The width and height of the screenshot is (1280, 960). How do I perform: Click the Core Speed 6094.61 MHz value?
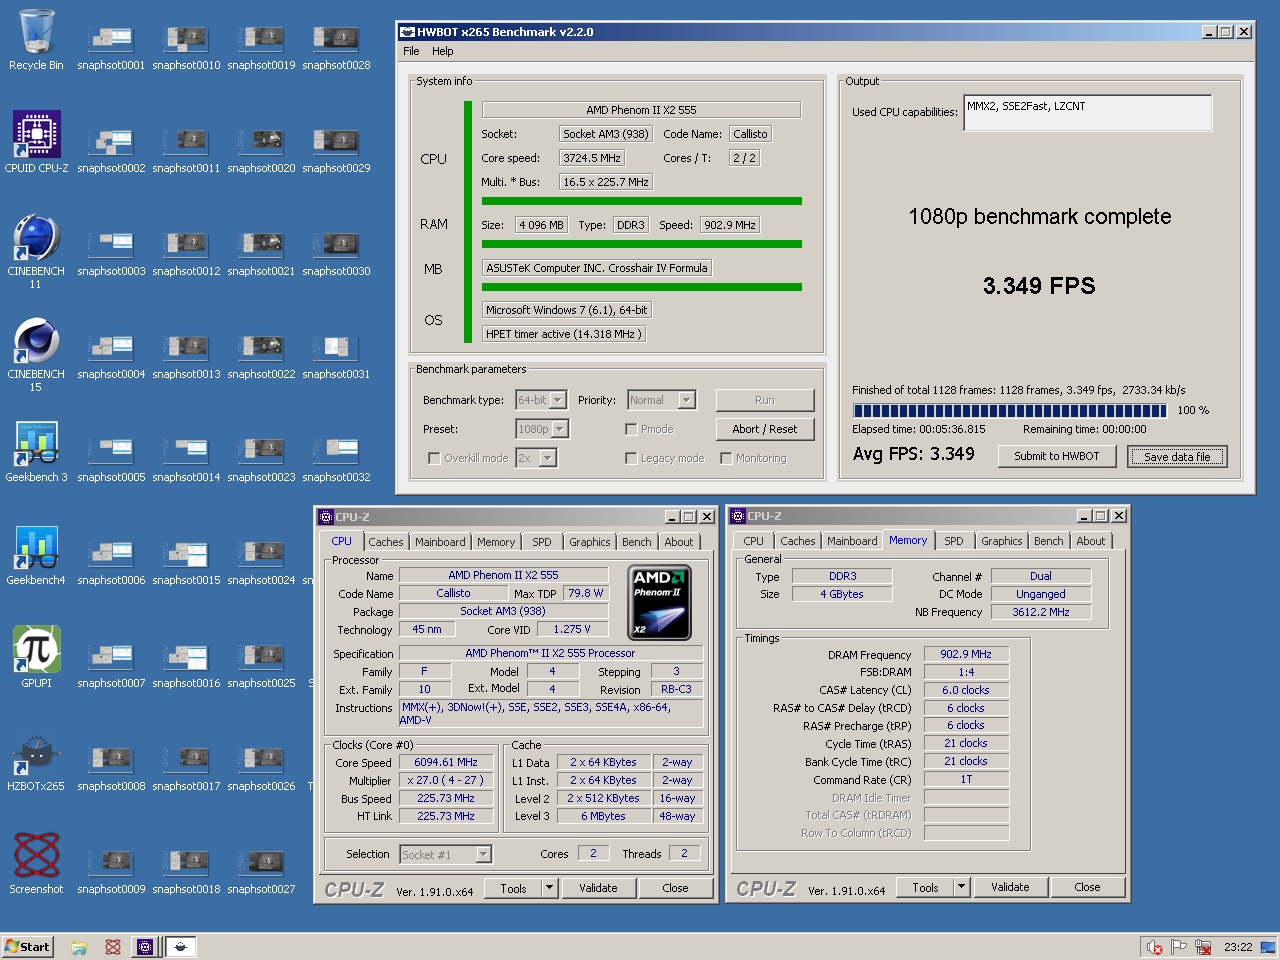point(446,762)
